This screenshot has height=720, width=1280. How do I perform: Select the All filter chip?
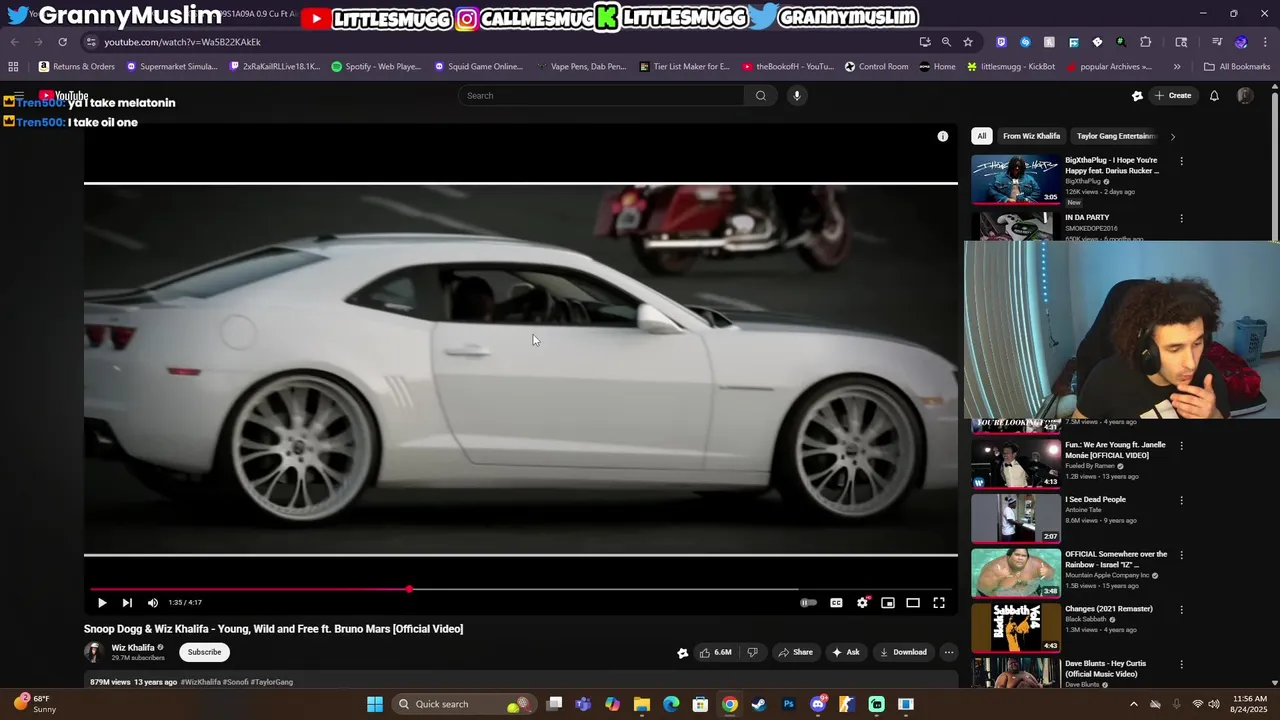(982, 136)
